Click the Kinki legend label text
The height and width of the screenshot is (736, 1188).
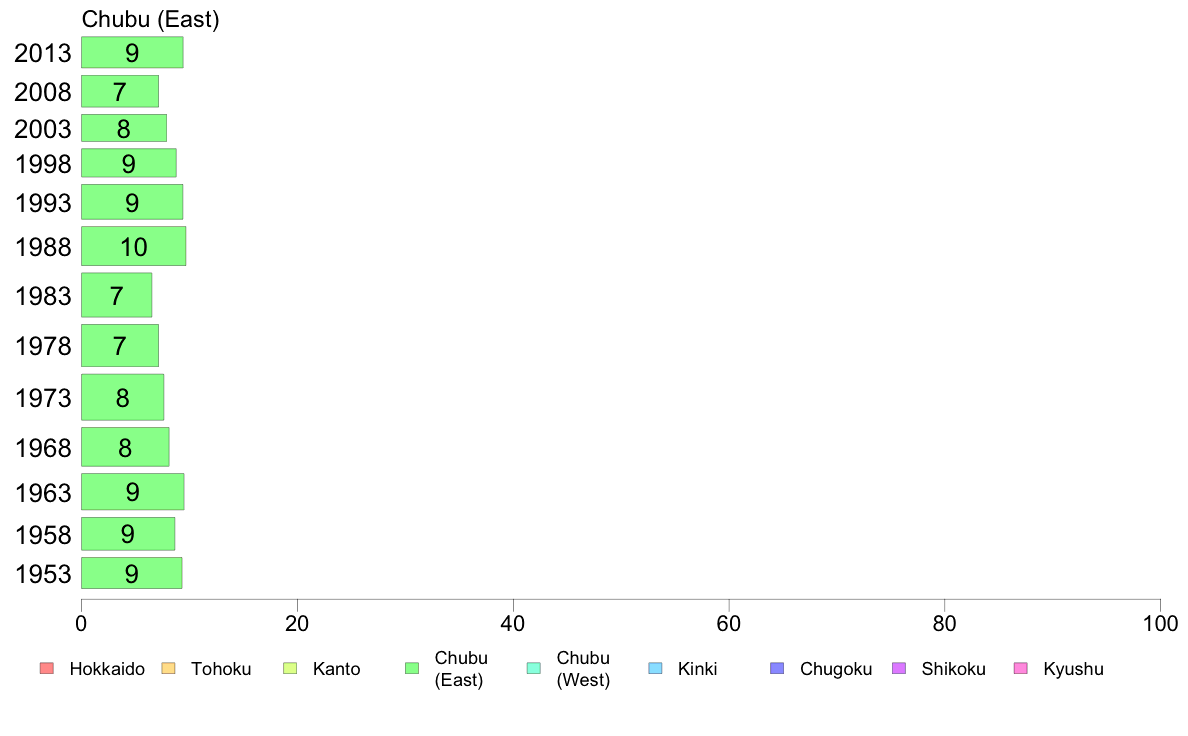(697, 669)
